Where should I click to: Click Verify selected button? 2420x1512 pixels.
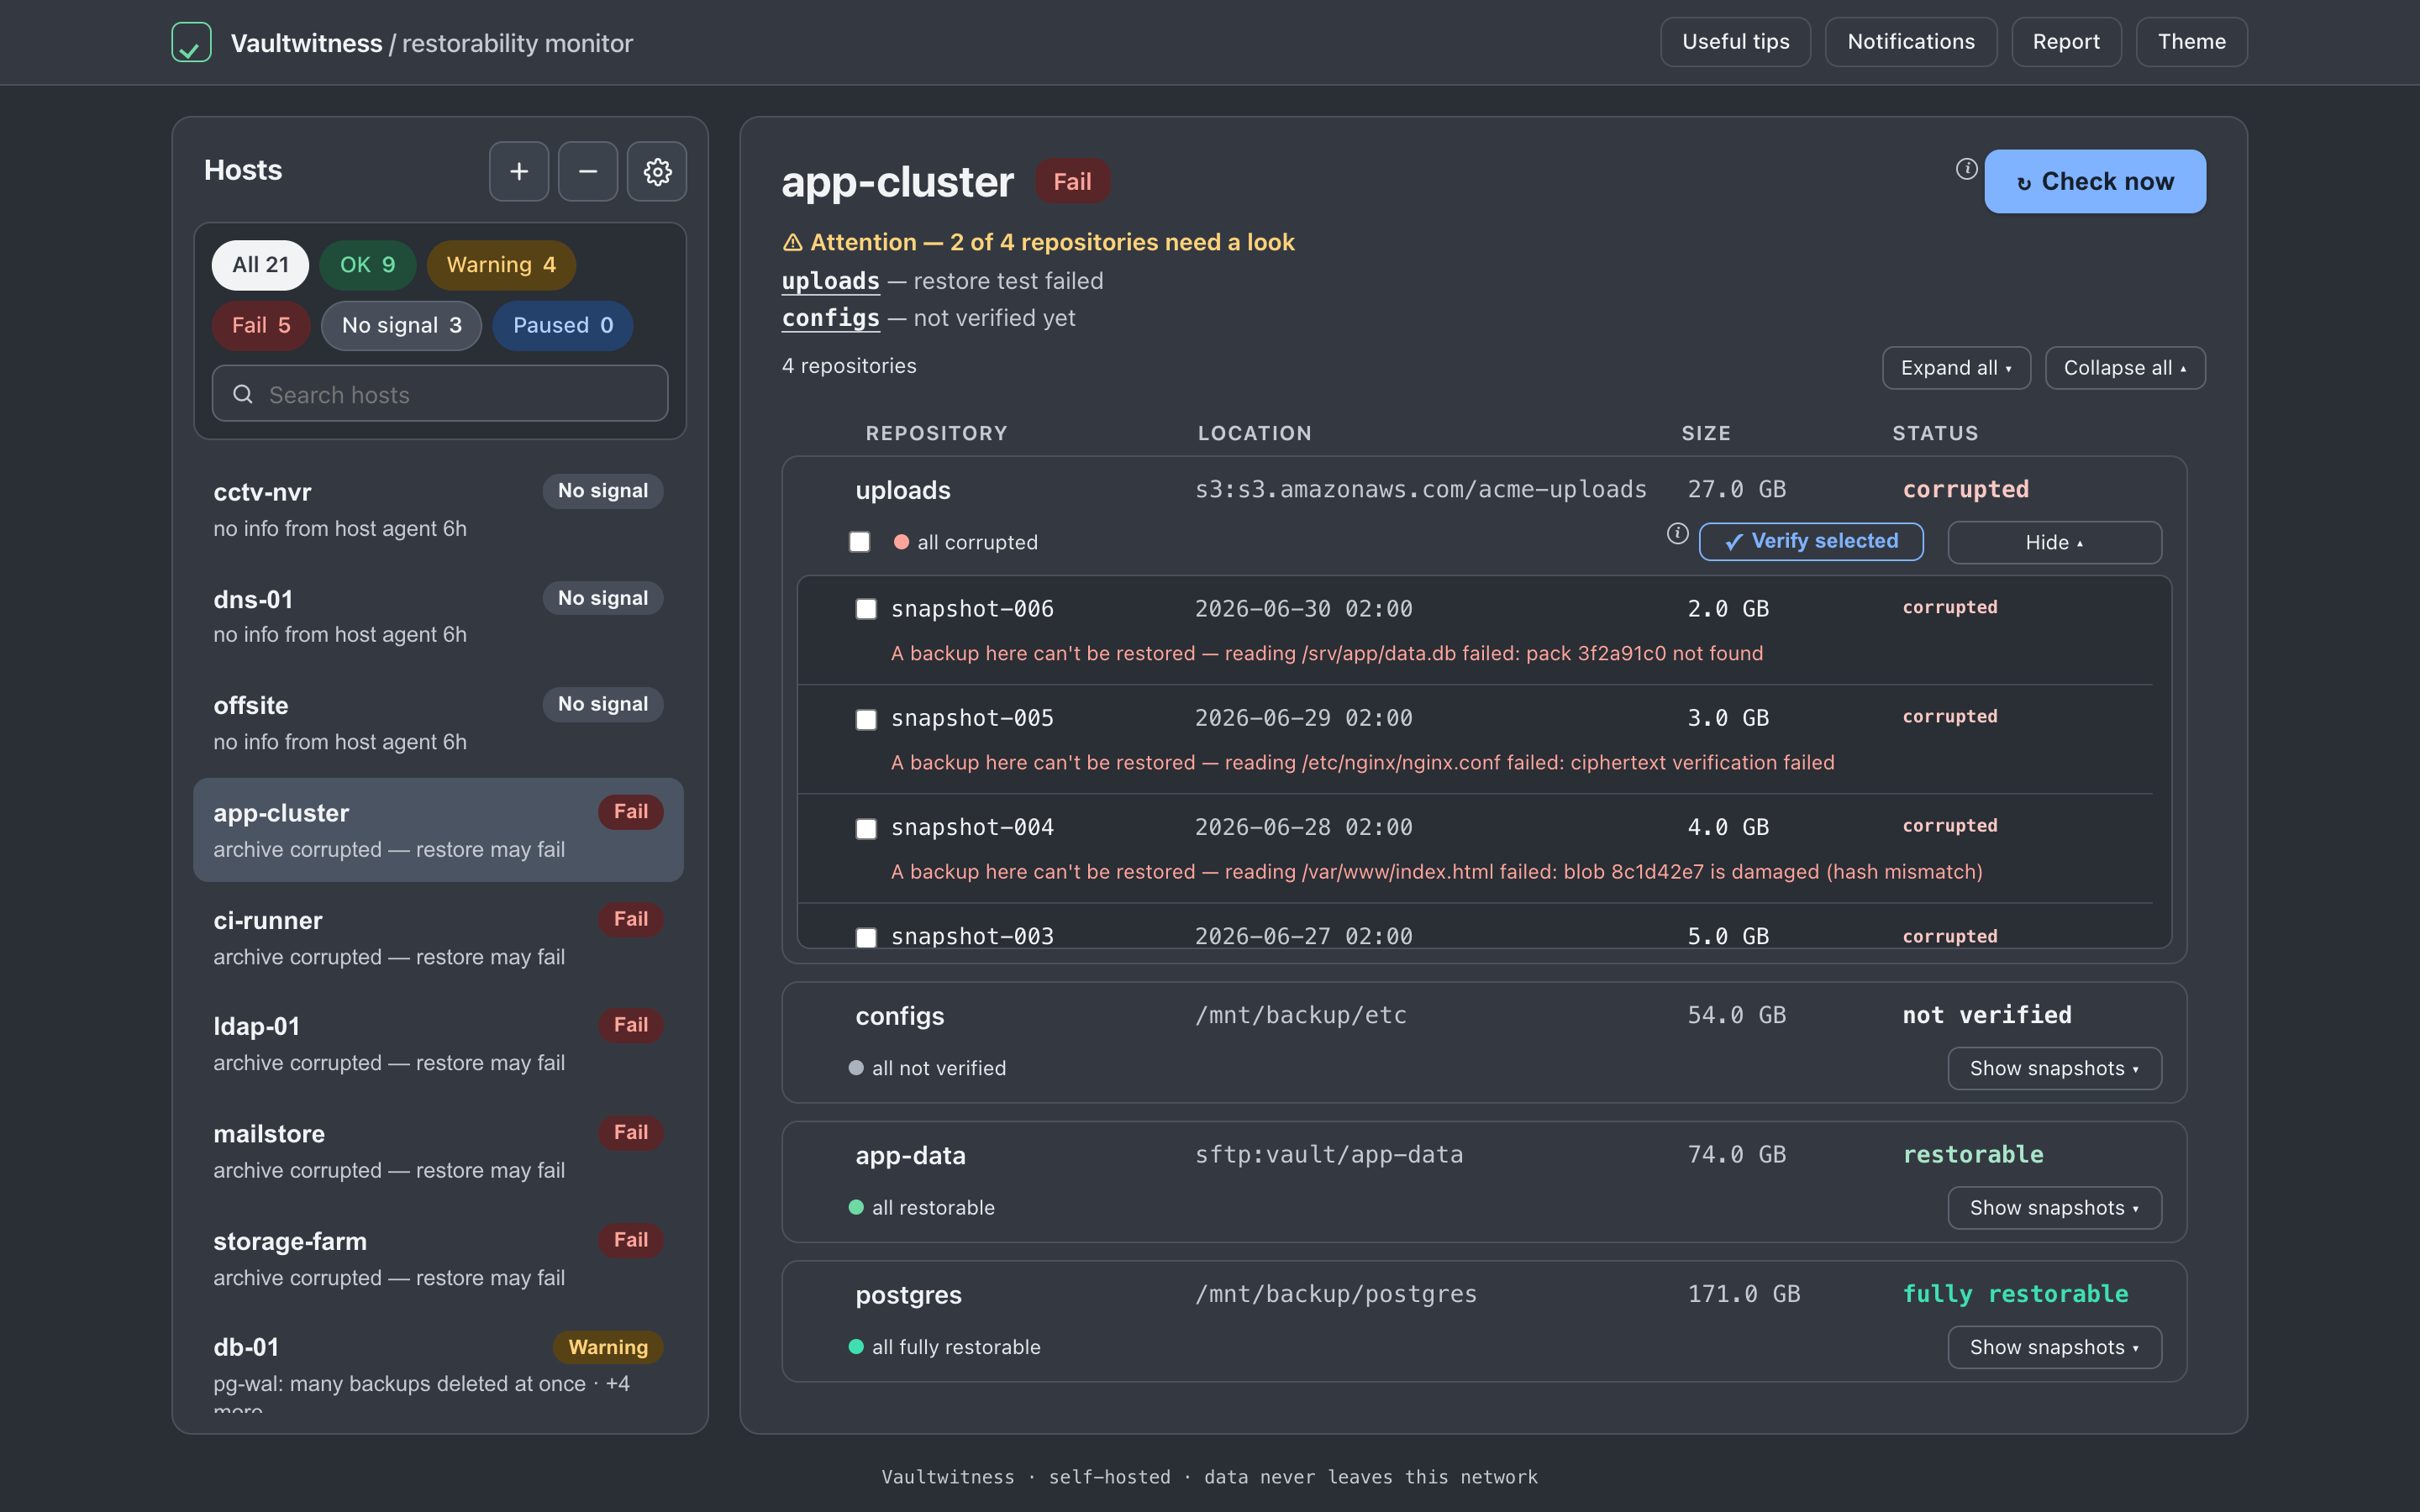click(x=1810, y=541)
